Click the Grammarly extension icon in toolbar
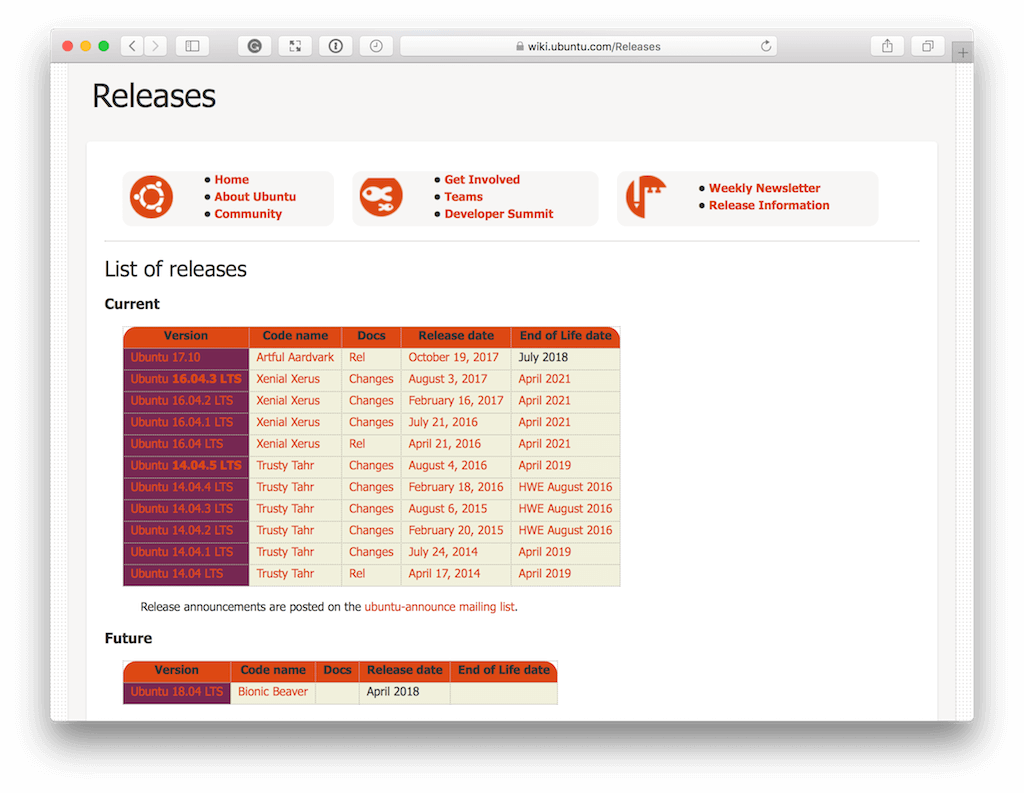 click(255, 46)
